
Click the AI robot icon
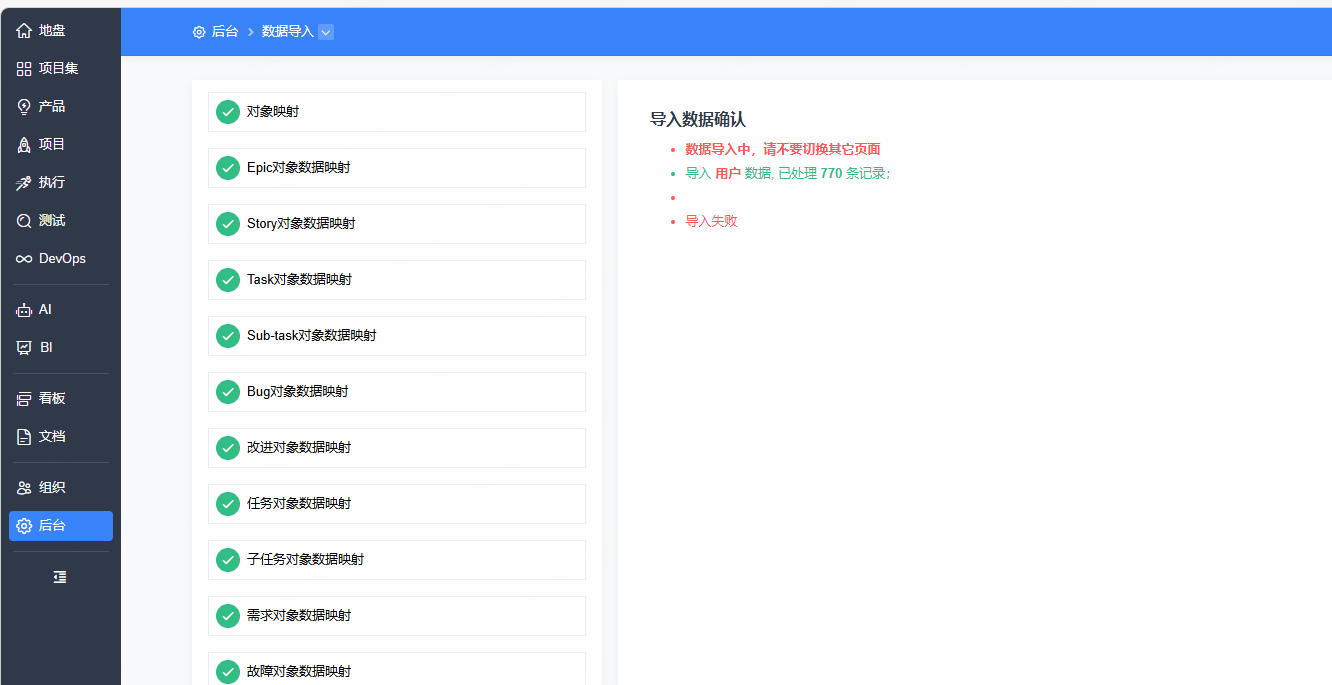(24, 310)
